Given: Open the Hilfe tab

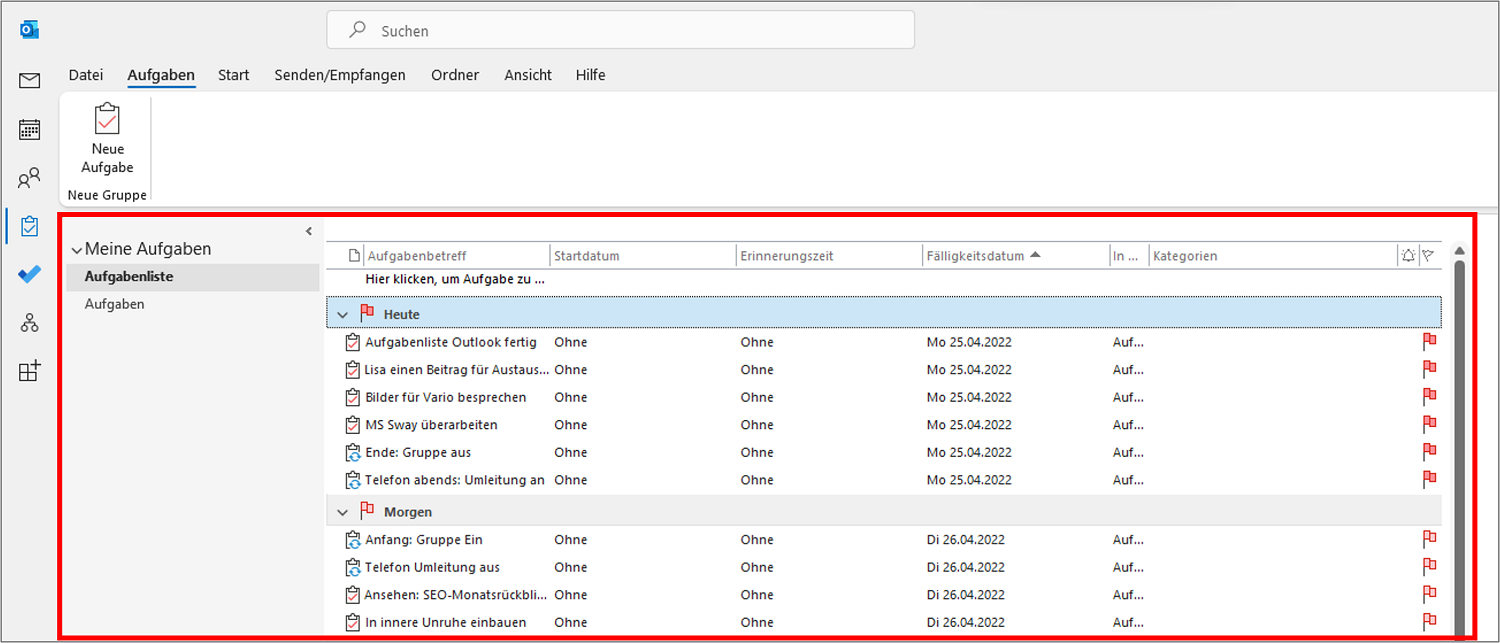Looking at the screenshot, I should [590, 75].
